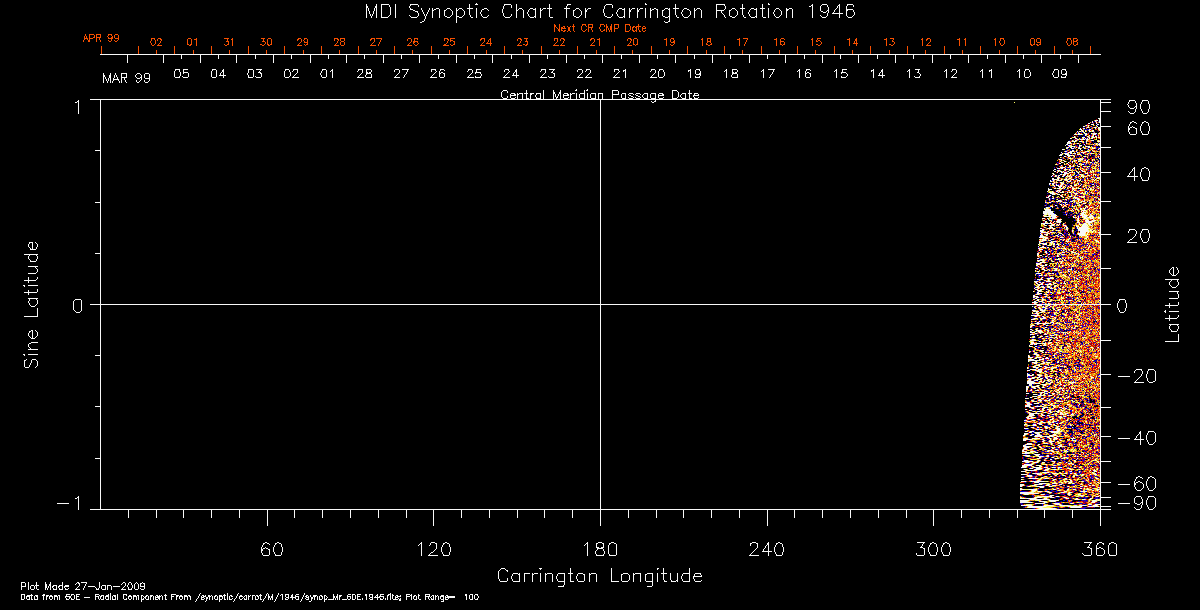Click the '300' longitude axis label
Screen dimensions: 1200x610
(x=932, y=549)
